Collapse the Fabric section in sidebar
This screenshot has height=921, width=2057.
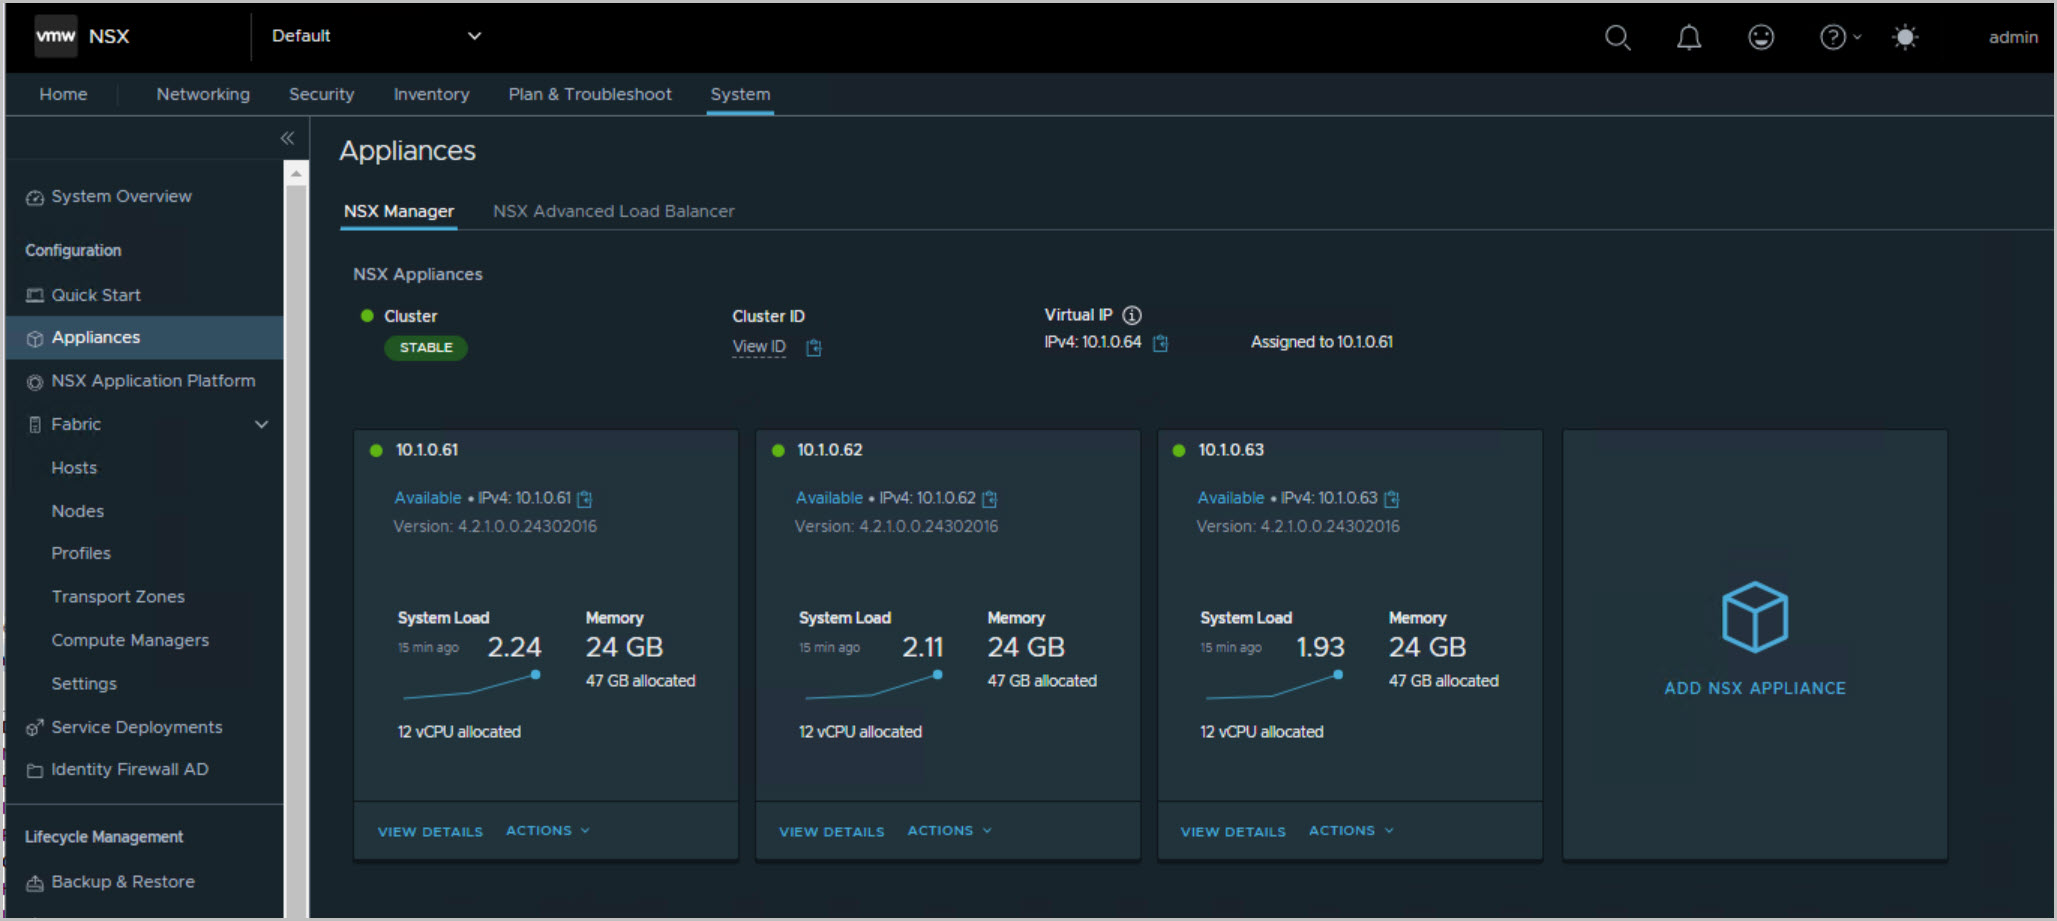[x=261, y=424]
